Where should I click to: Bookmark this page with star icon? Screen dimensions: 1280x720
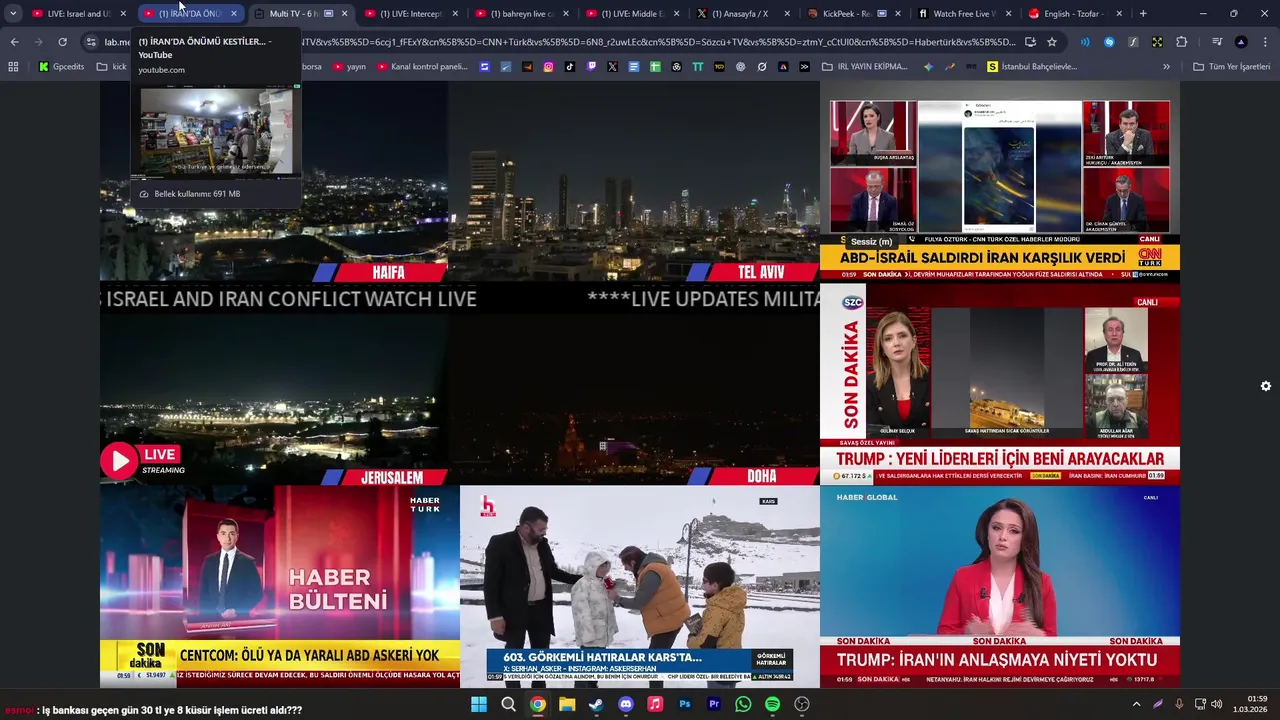coord(1052,42)
